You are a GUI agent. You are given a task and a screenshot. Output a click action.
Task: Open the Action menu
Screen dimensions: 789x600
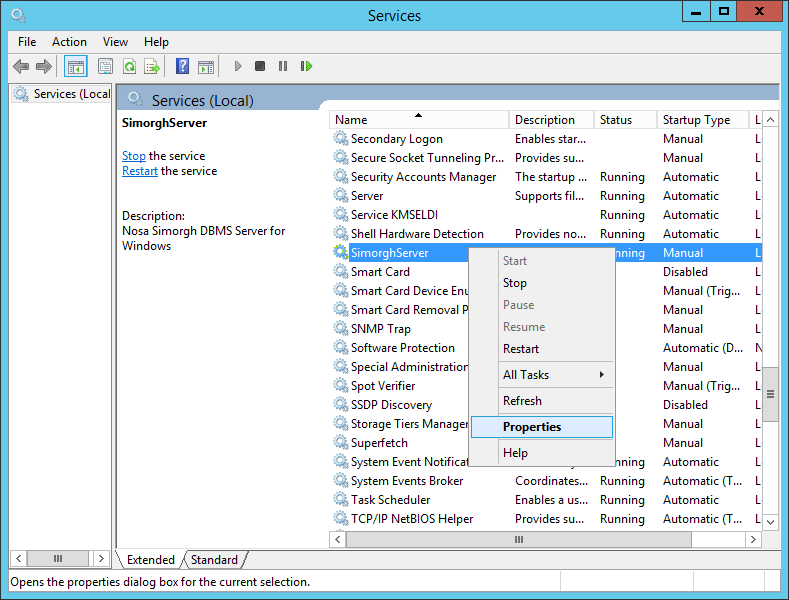[69, 42]
